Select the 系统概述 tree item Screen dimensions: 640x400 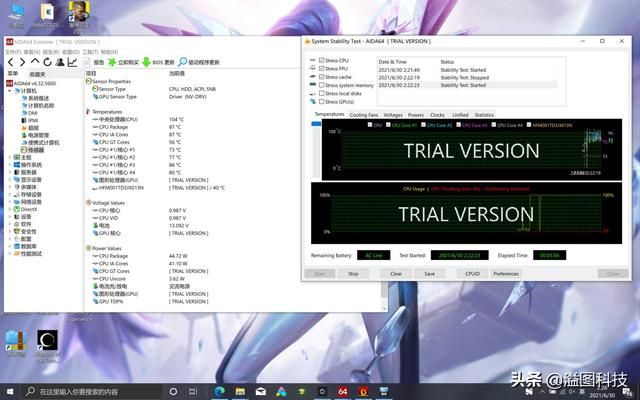click(x=38, y=98)
